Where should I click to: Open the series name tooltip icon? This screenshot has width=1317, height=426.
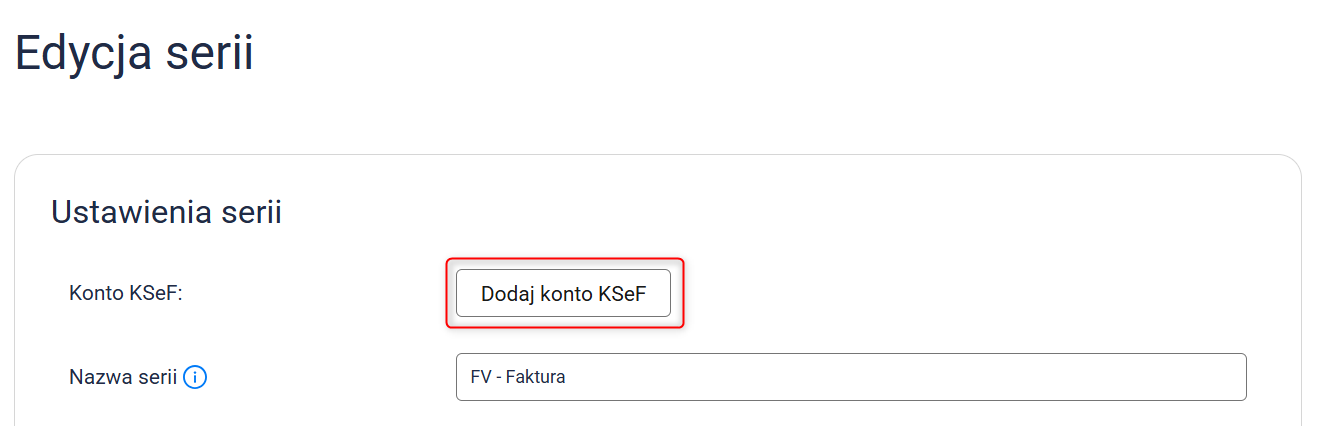(x=196, y=377)
